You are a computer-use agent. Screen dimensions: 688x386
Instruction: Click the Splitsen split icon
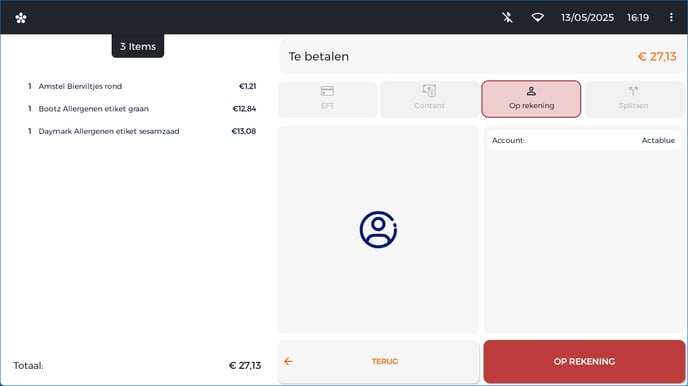(x=633, y=91)
